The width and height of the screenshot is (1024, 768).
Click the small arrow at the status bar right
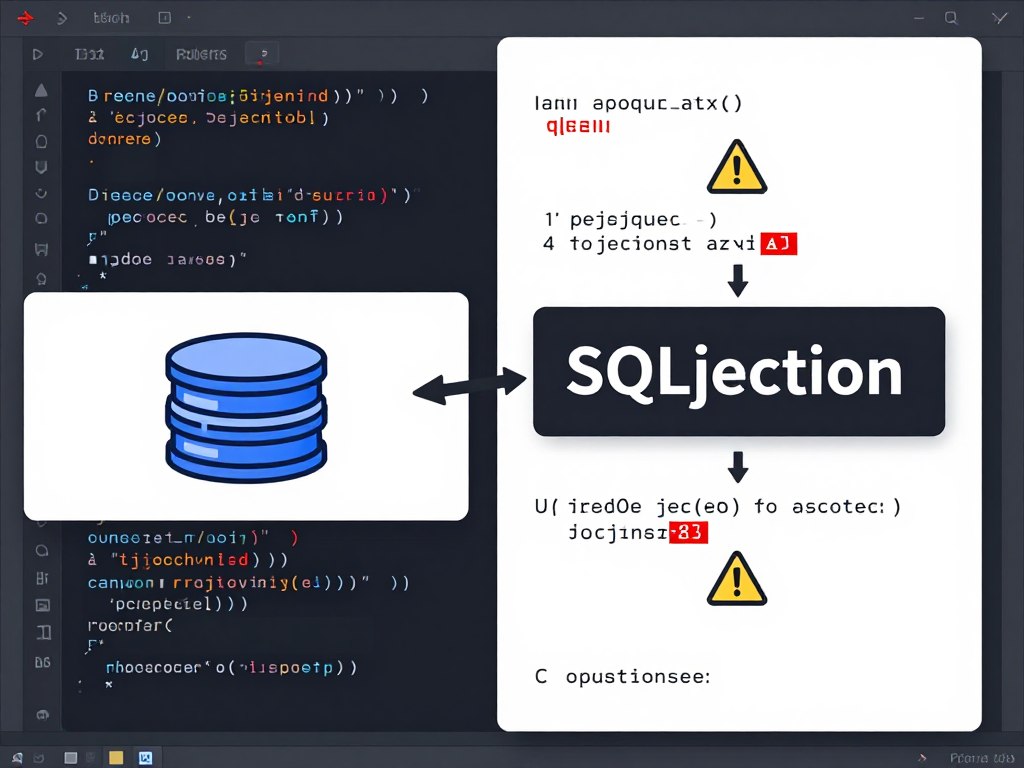pos(922,758)
